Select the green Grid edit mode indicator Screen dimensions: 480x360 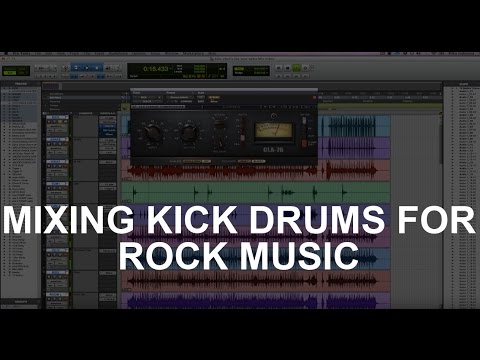click(x=10, y=73)
